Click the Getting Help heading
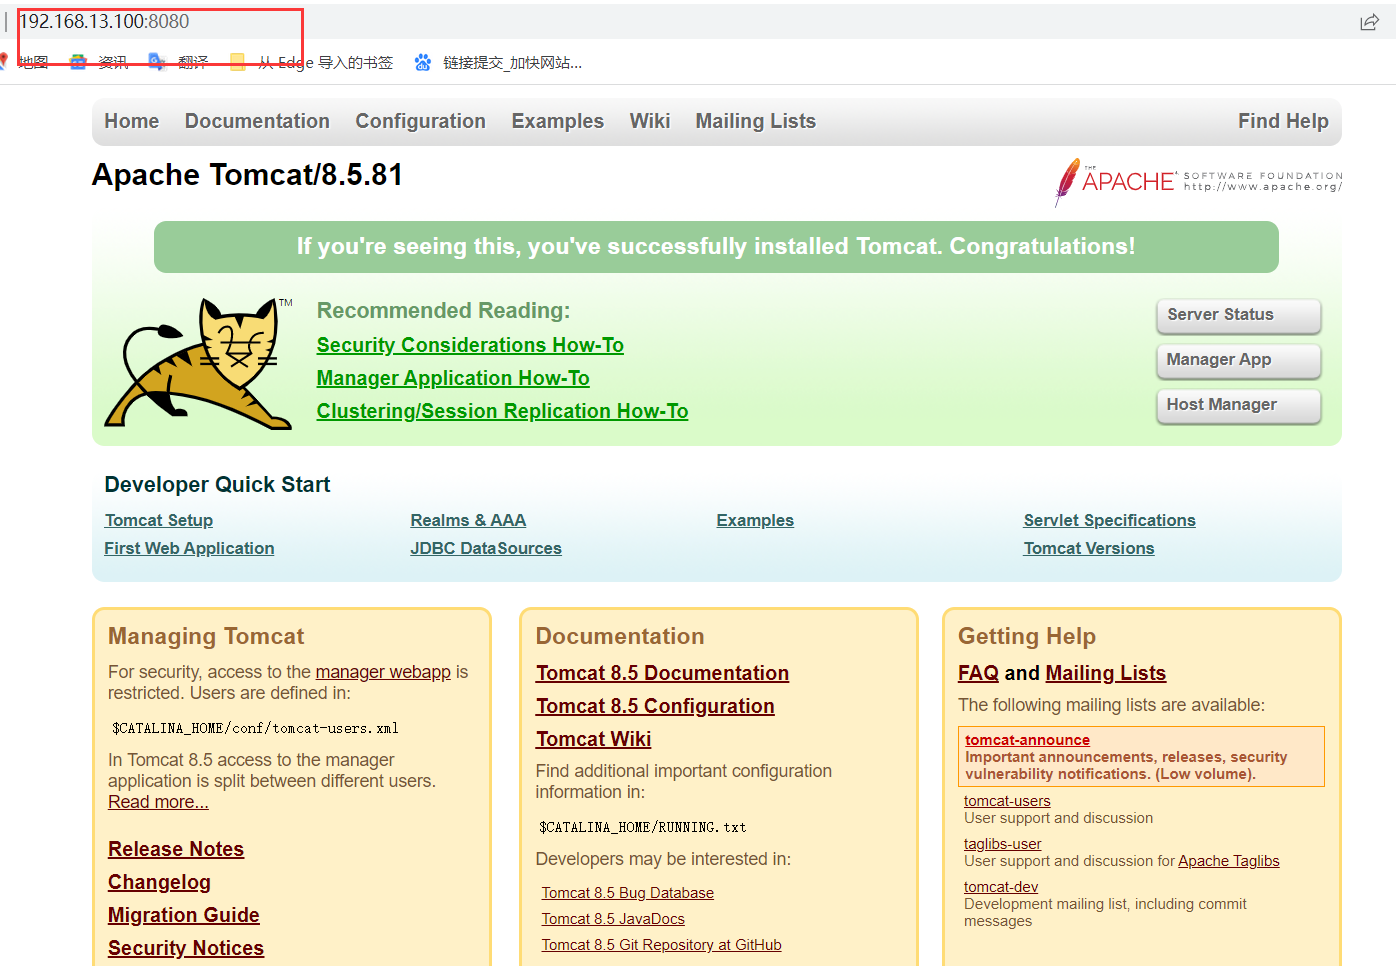1396x966 pixels. (x=1027, y=637)
